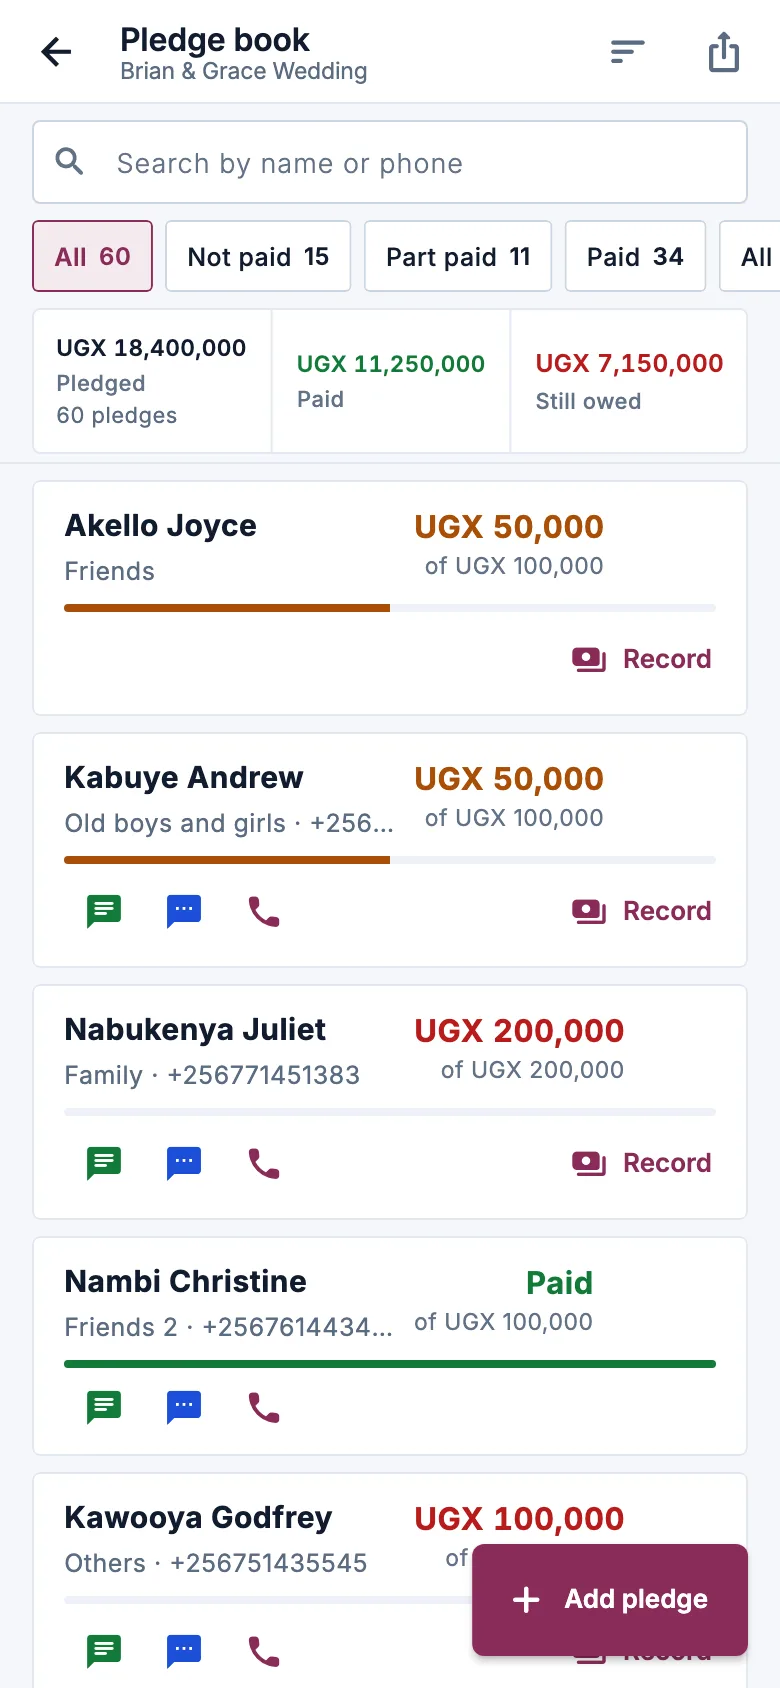Switch to Paid 34 filter

pos(635,256)
